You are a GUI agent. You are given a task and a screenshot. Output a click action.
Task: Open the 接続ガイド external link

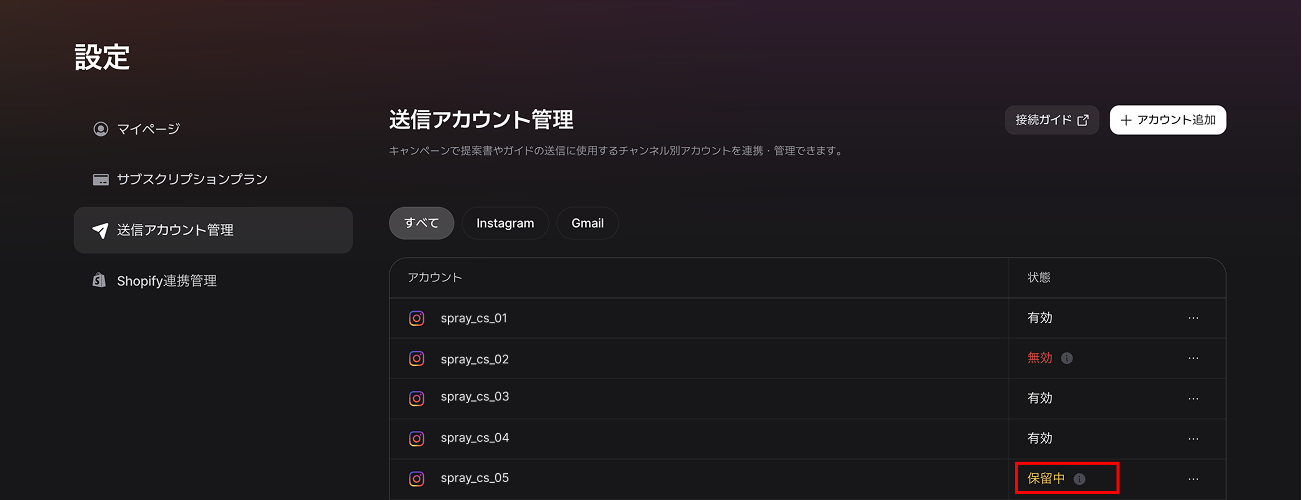1051,120
